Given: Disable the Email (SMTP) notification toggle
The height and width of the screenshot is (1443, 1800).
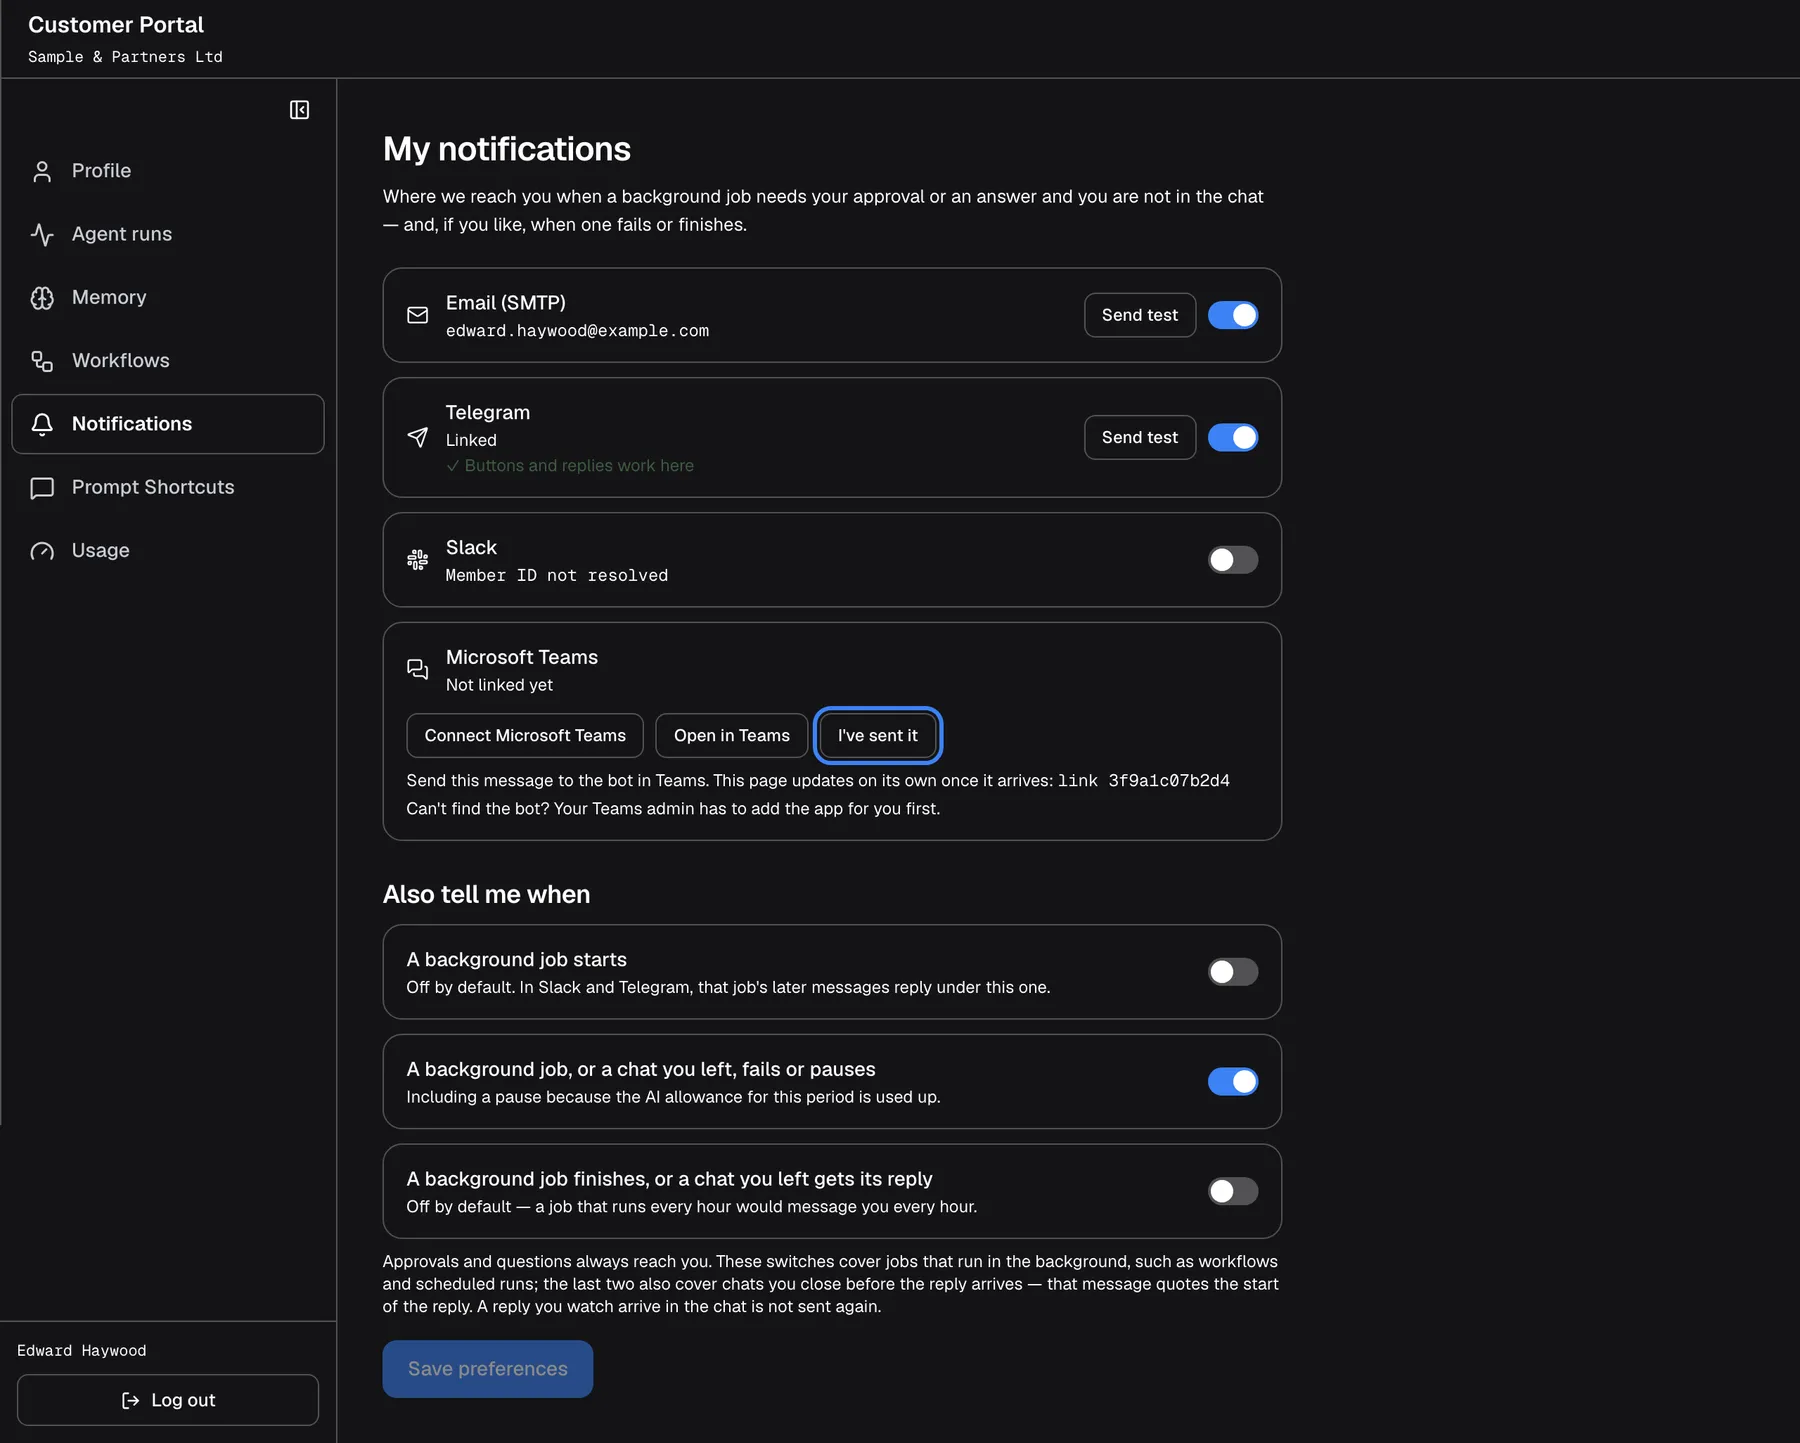Looking at the screenshot, I should click(x=1233, y=315).
